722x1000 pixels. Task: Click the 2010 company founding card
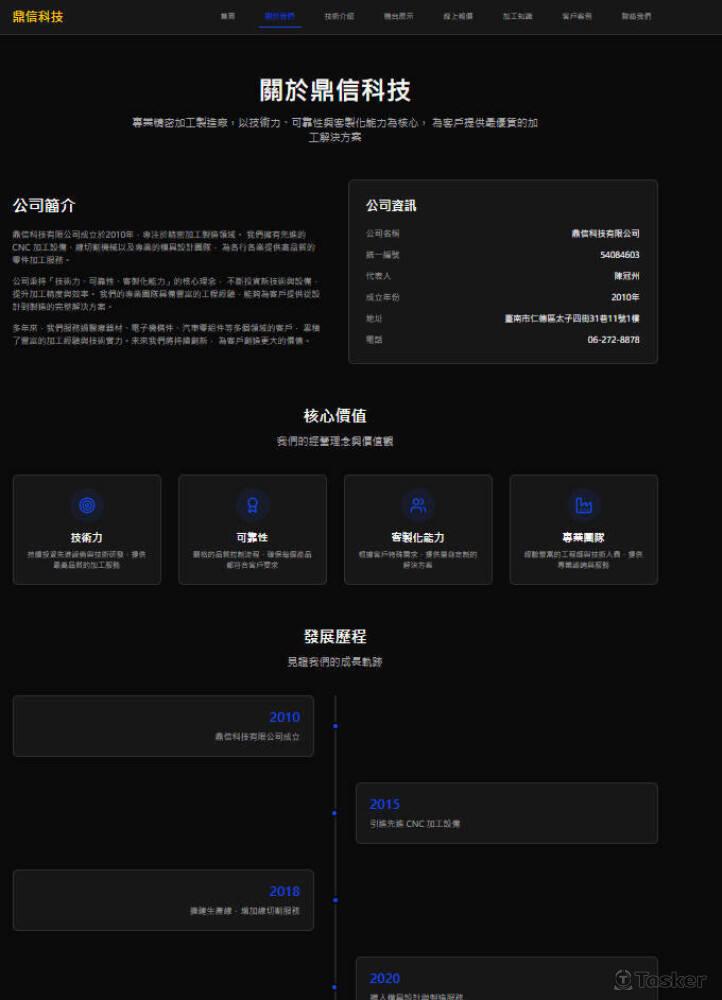[163, 726]
